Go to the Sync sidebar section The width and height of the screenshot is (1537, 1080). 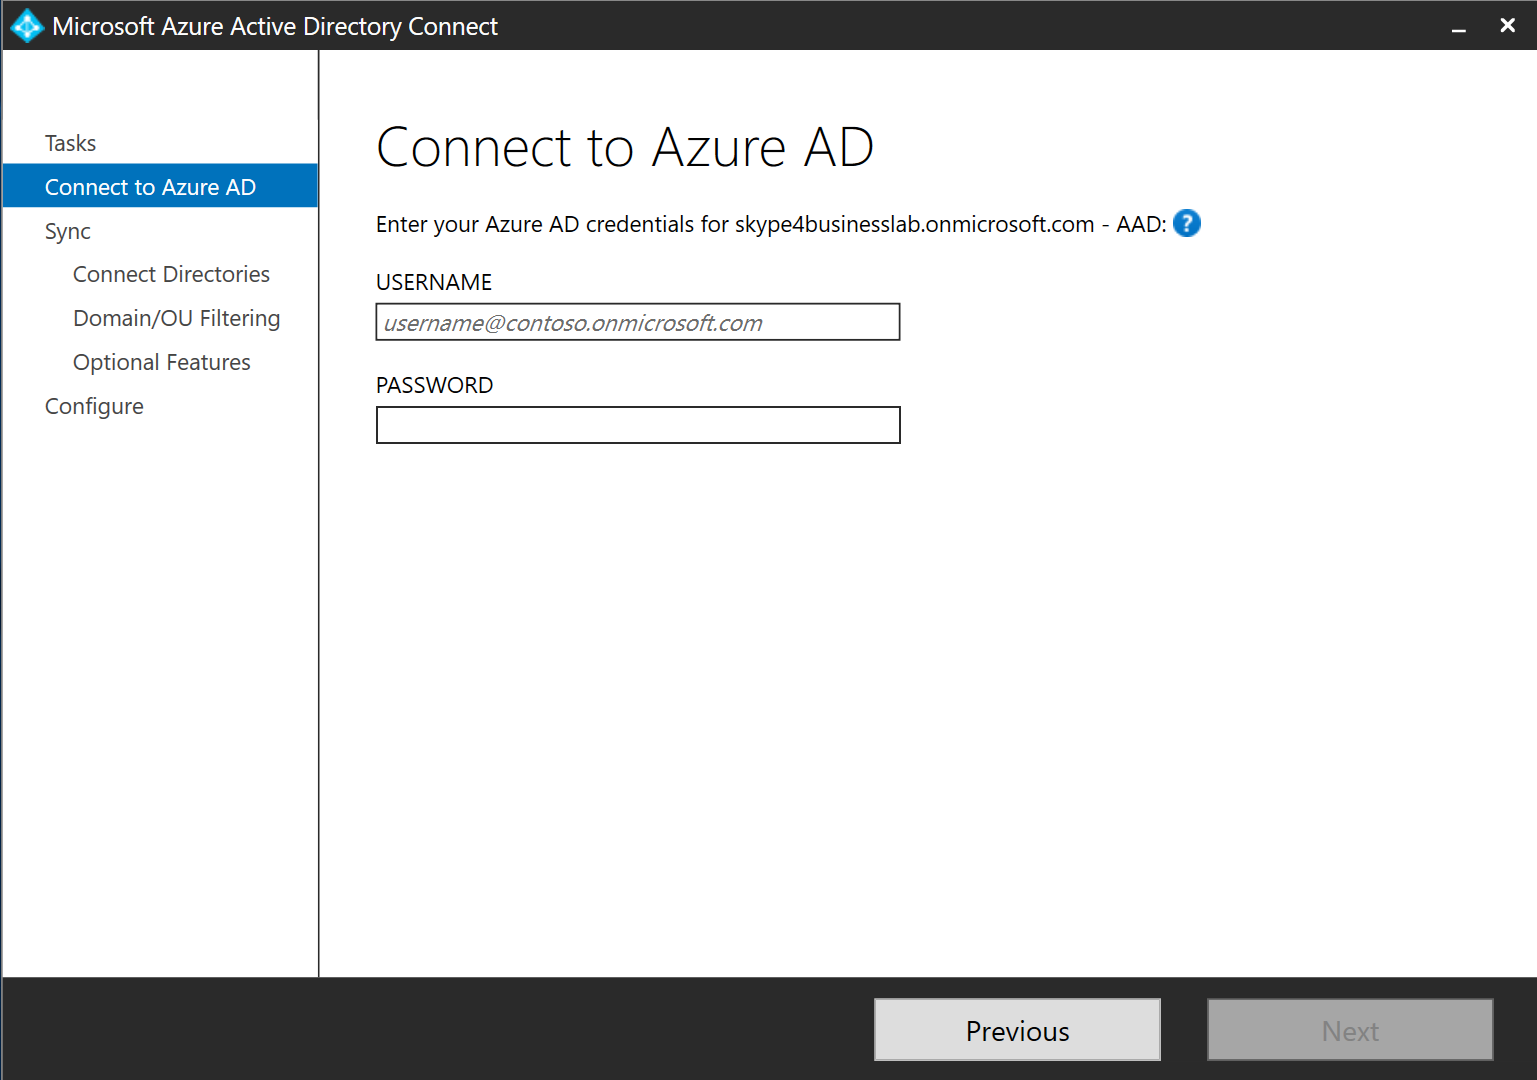tap(68, 231)
